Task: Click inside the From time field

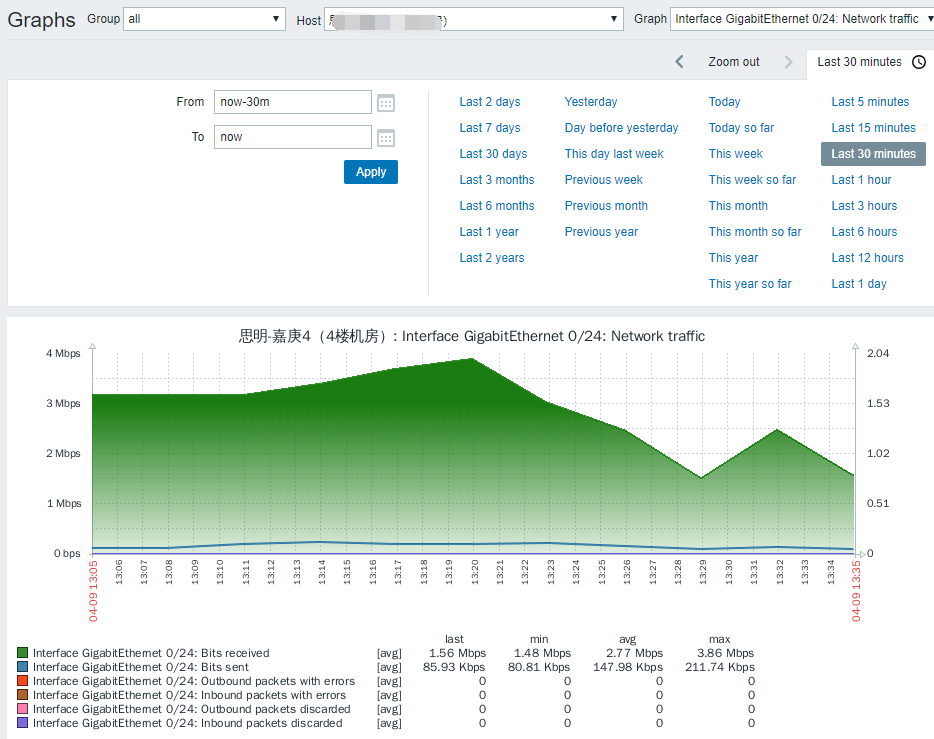Action: [292, 102]
